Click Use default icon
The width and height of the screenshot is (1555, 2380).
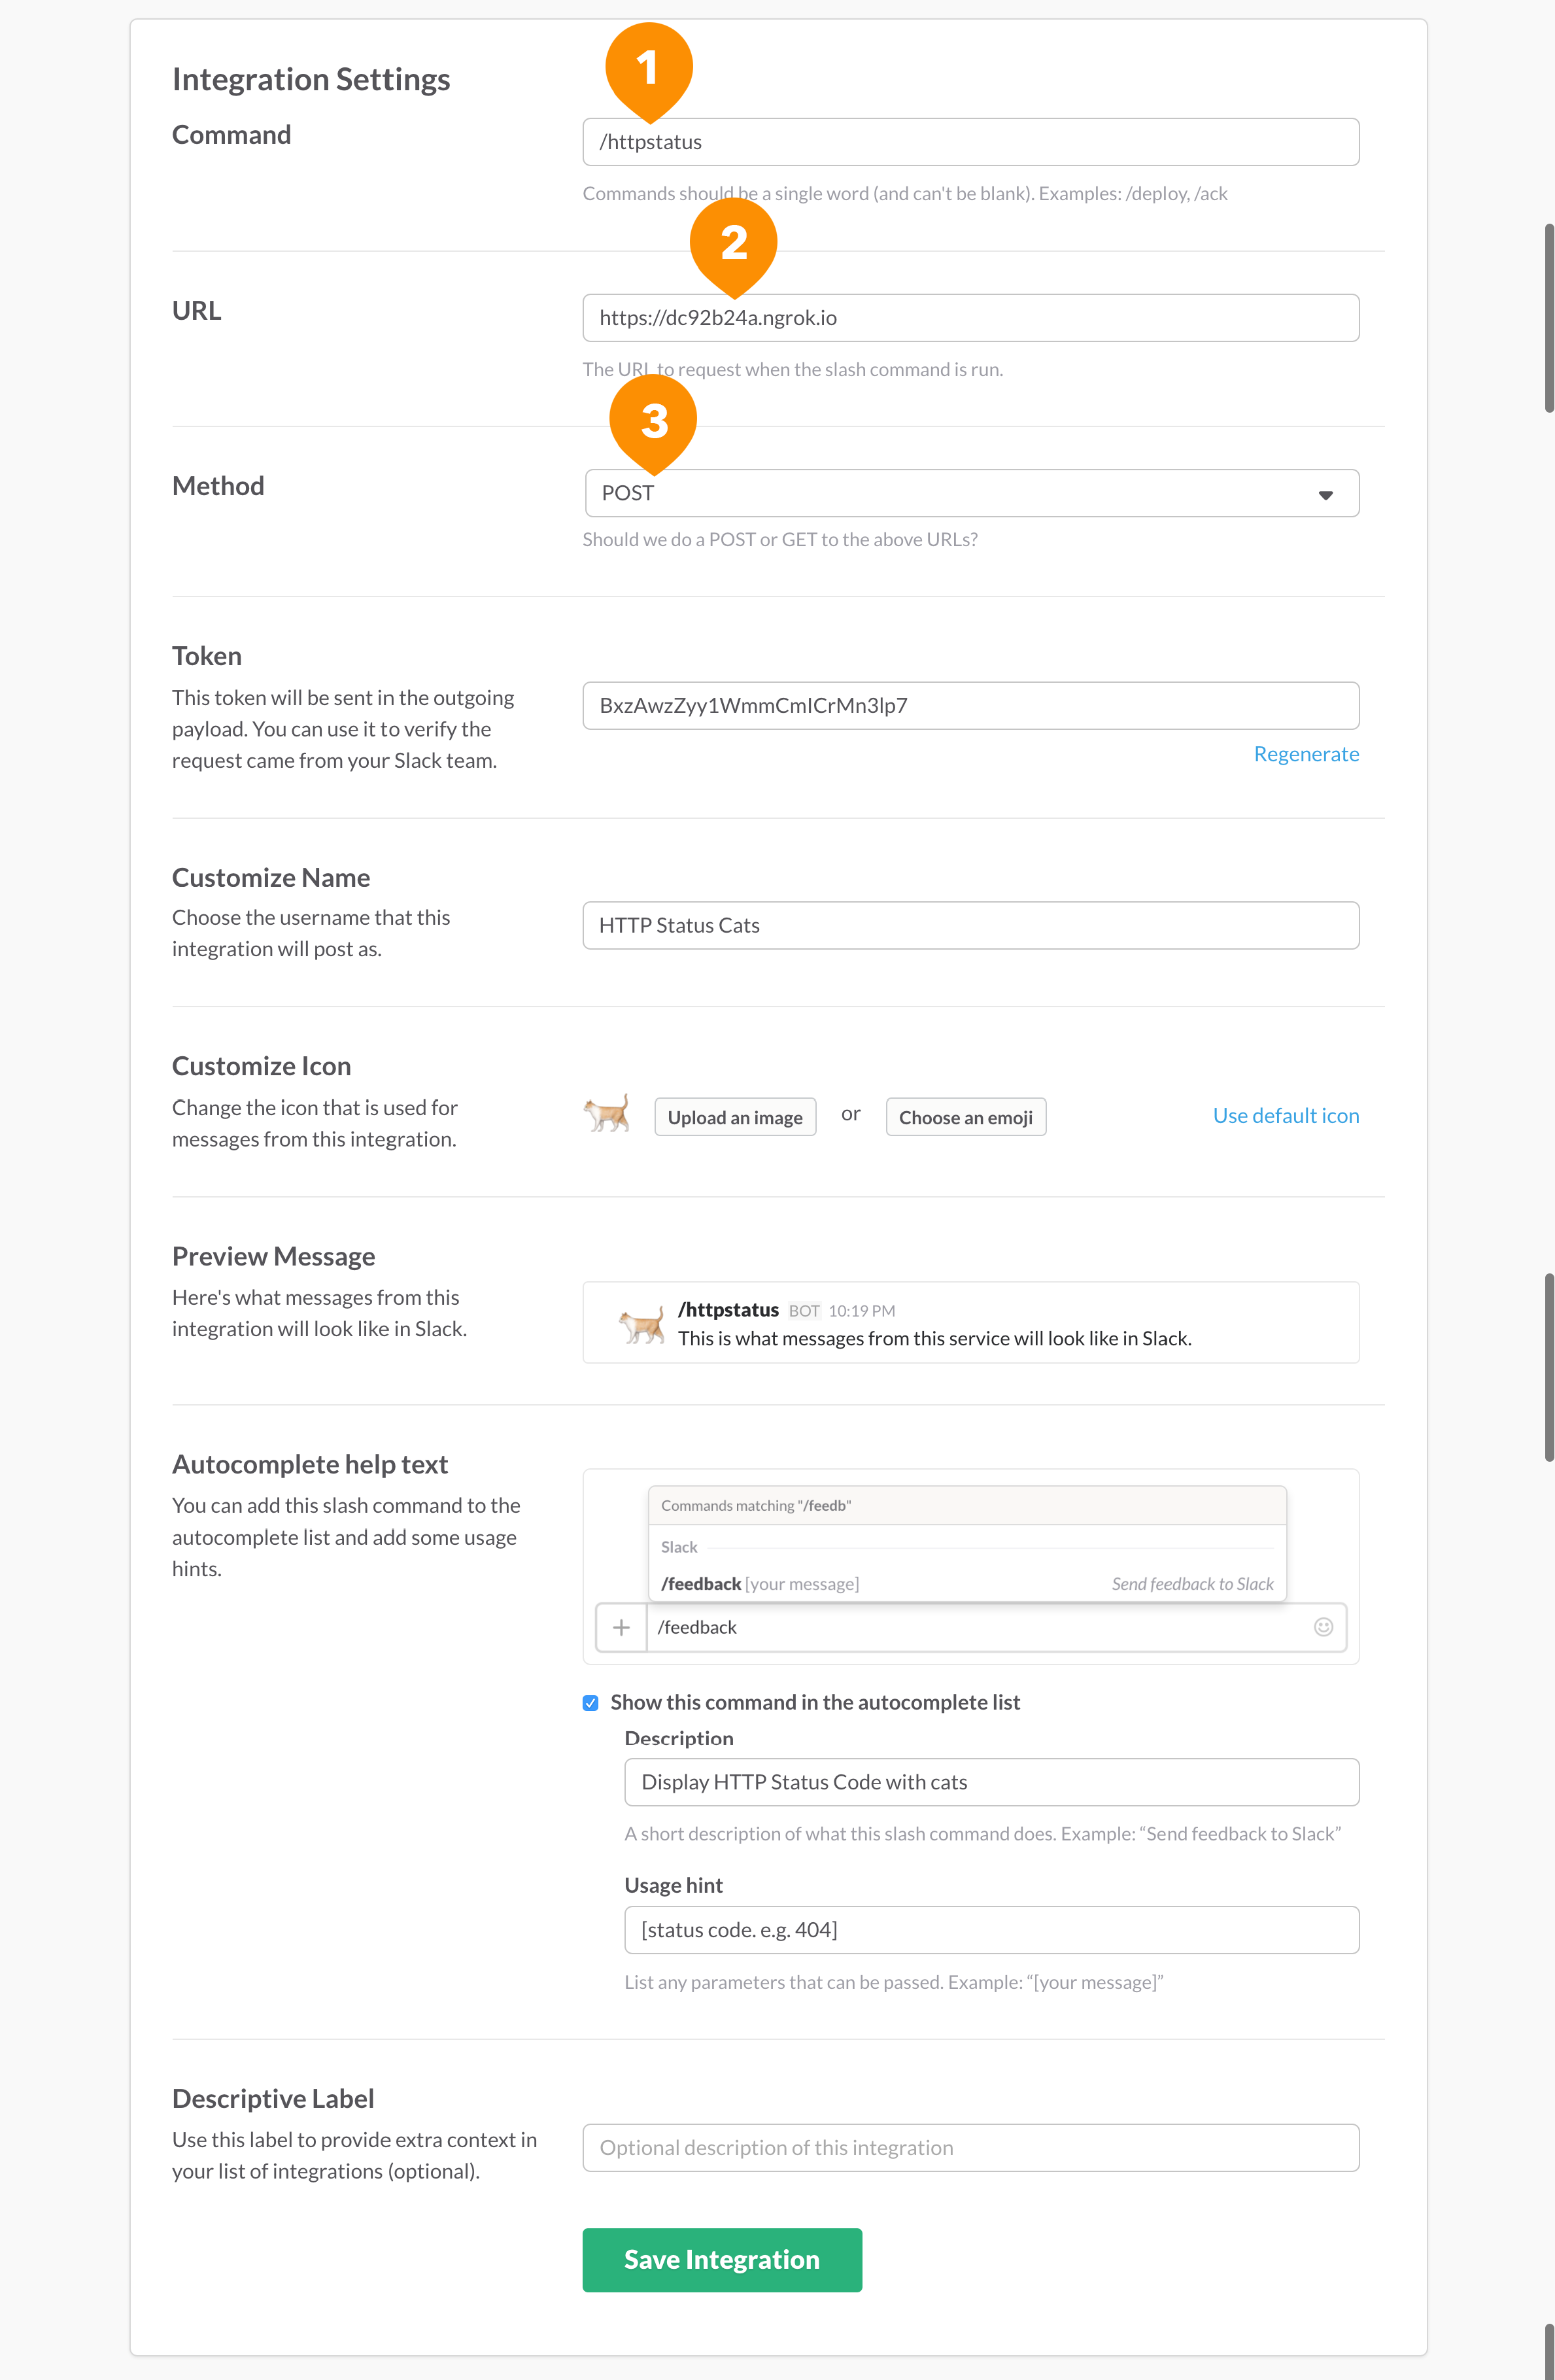pos(1286,1115)
